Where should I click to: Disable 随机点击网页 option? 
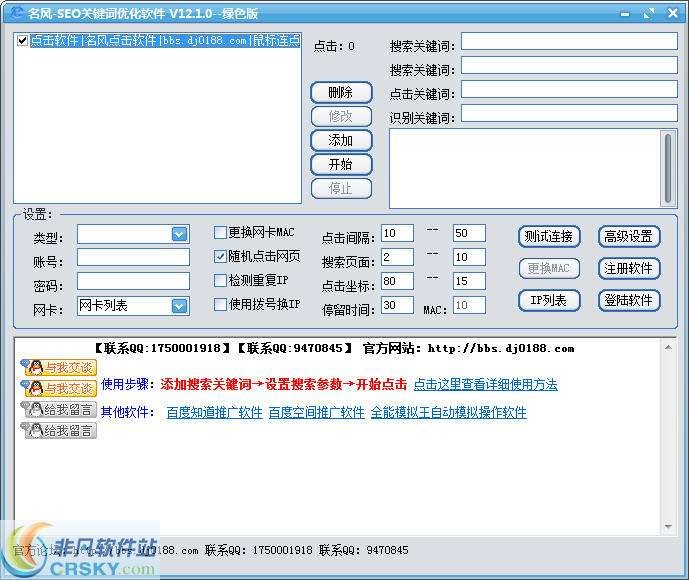point(220,256)
